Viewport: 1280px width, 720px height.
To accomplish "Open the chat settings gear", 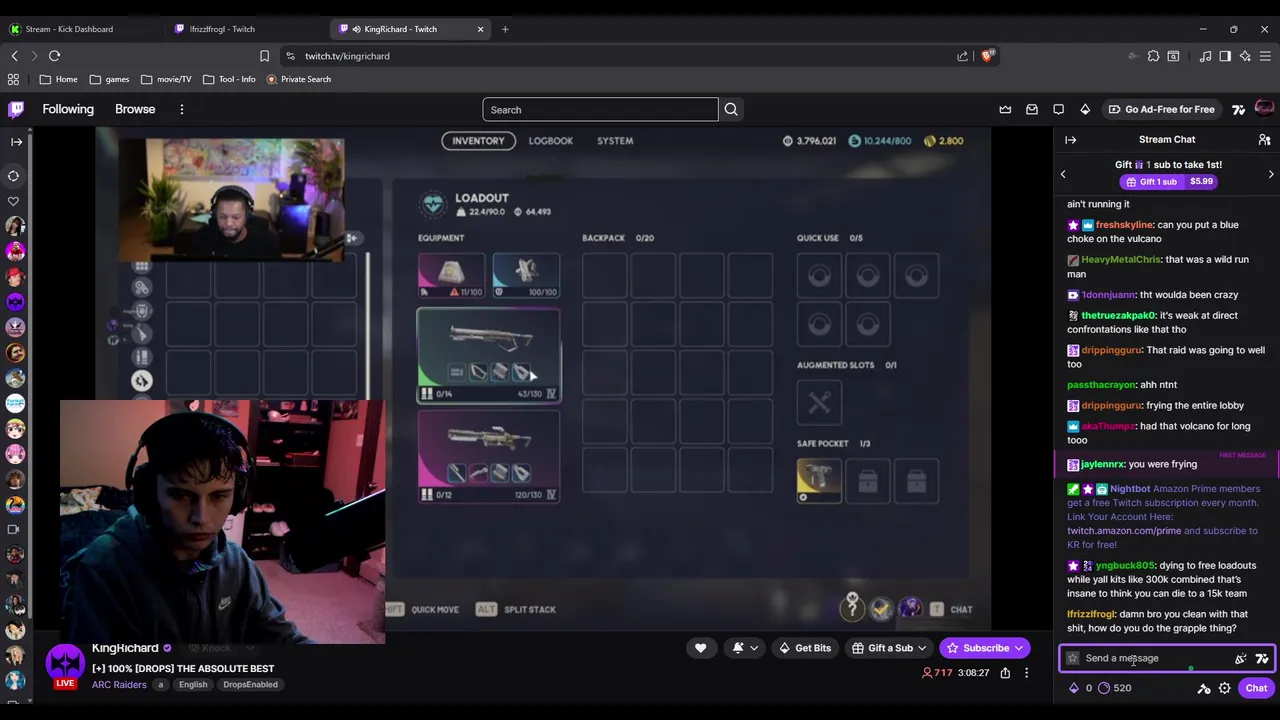I will pyautogui.click(x=1224, y=688).
